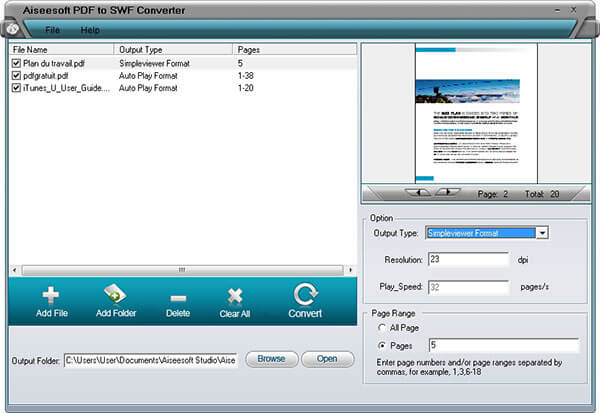Click the Add File plus icon

point(51,295)
